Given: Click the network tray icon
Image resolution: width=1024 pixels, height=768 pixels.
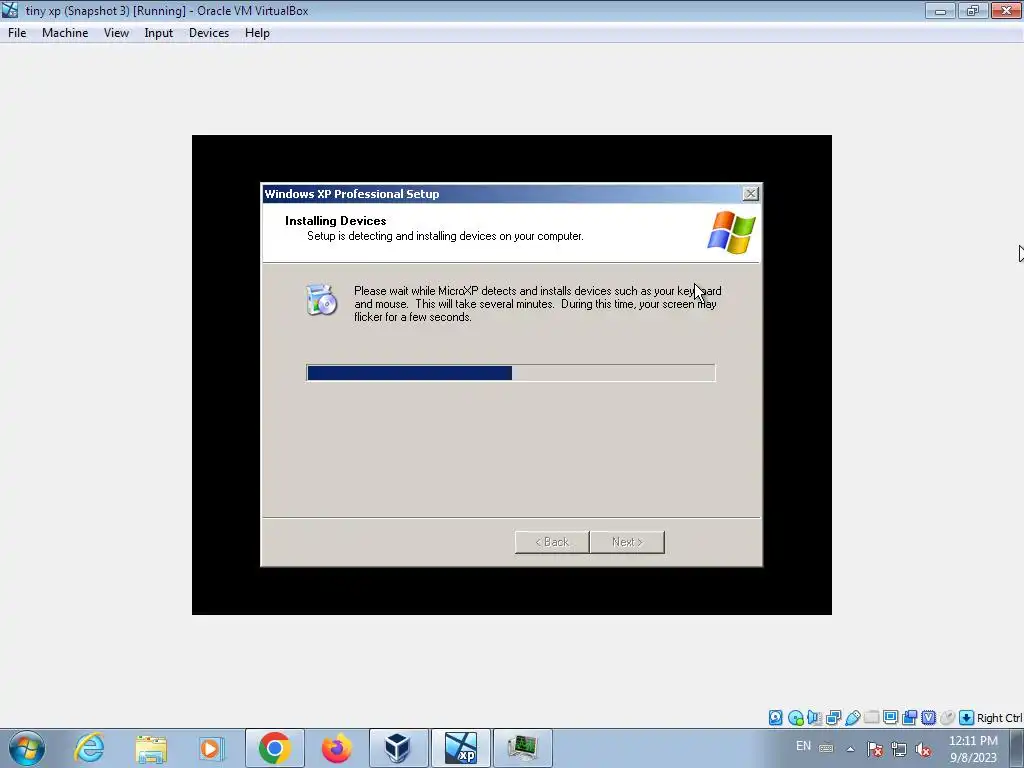Looking at the screenshot, I should coord(899,749).
